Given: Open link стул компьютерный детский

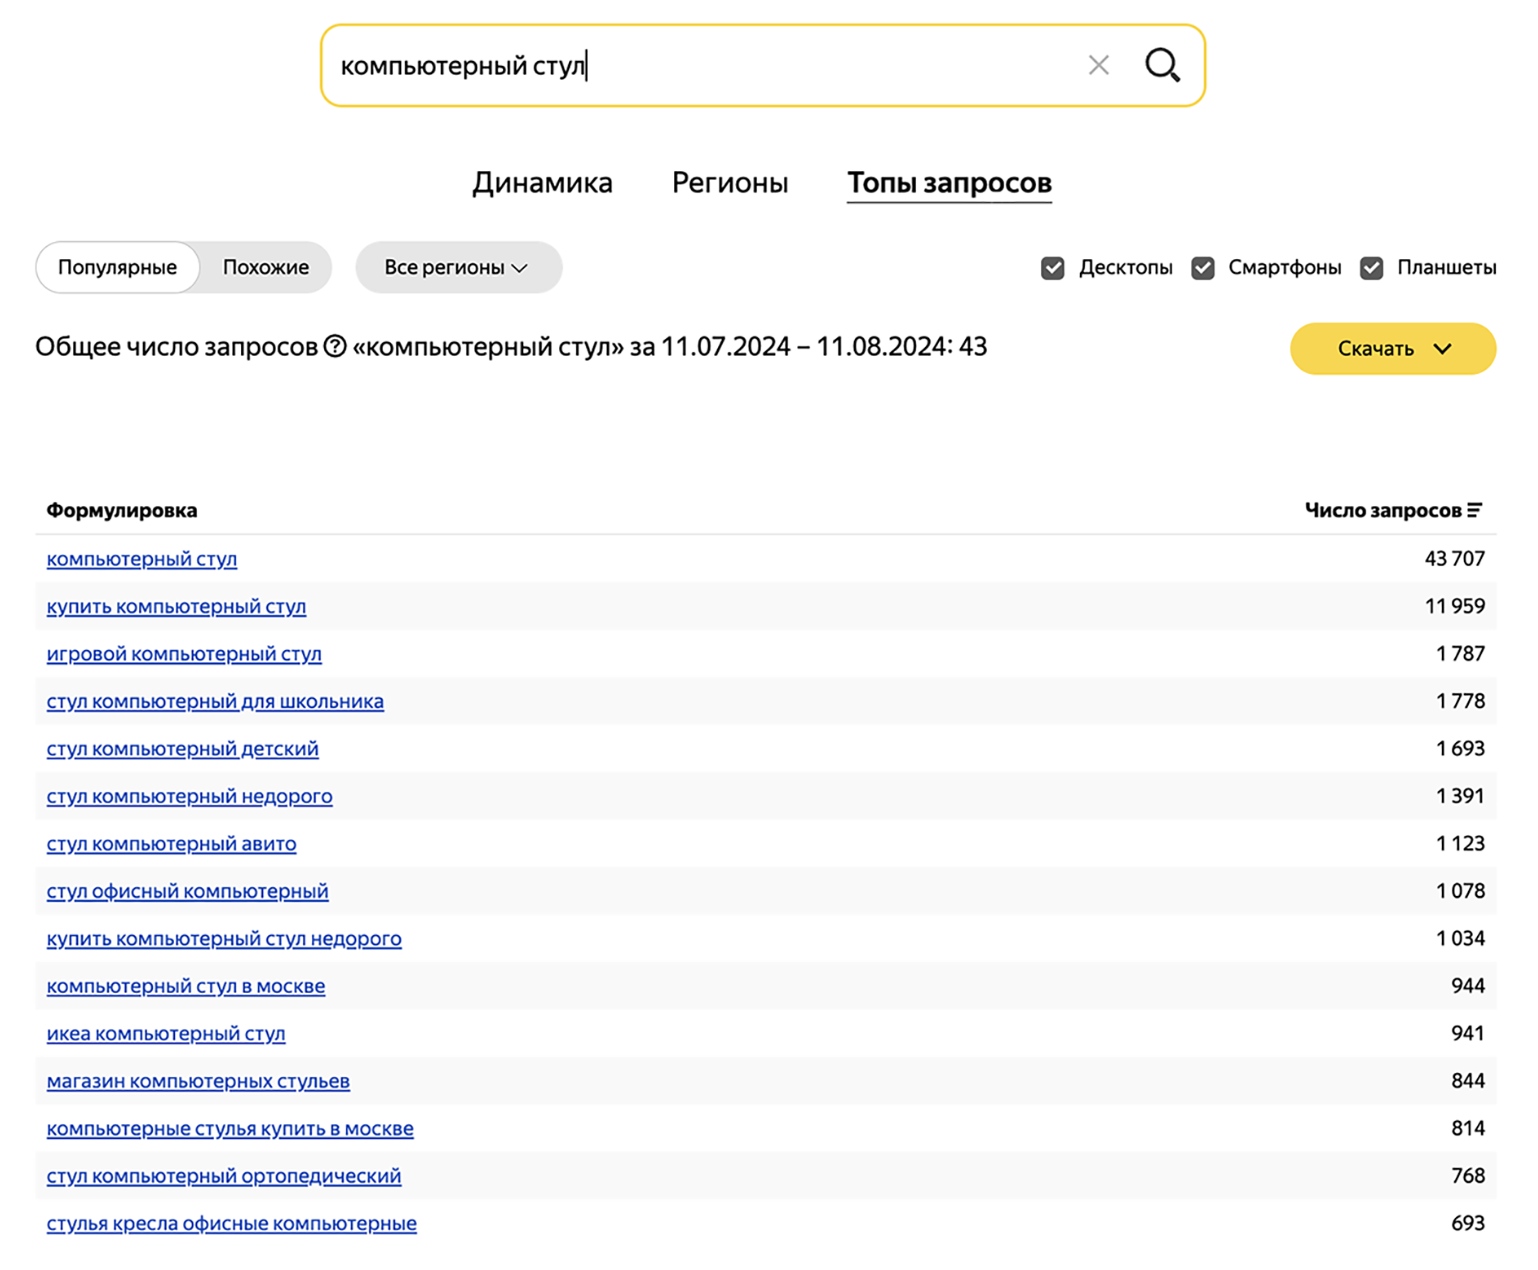Looking at the screenshot, I should [x=182, y=749].
